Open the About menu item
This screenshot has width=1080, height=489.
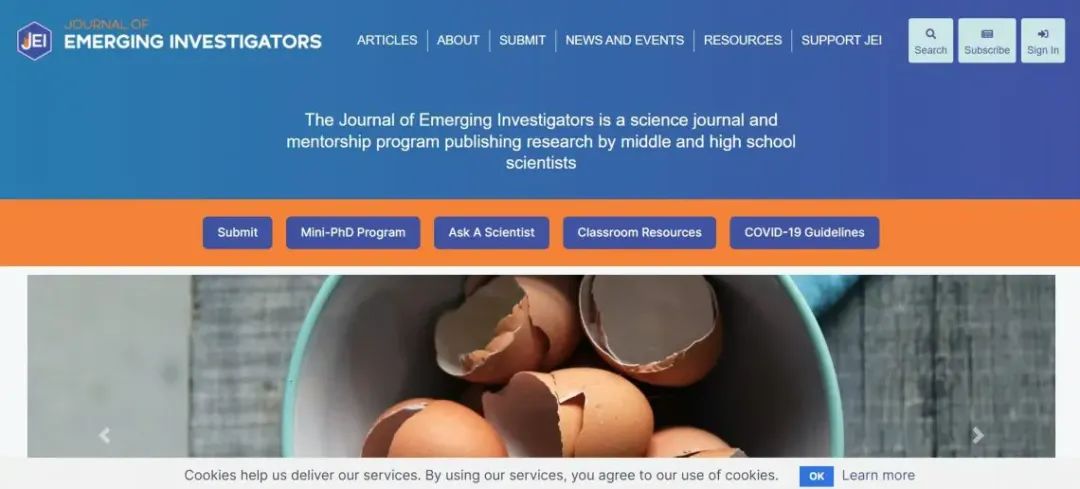click(x=458, y=40)
